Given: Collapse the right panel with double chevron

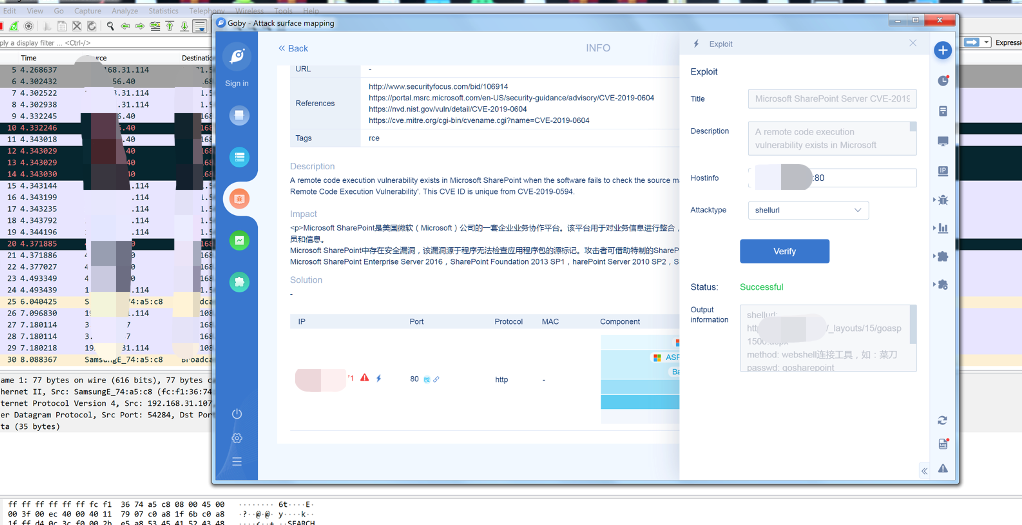Looking at the screenshot, I should tap(924, 470).
